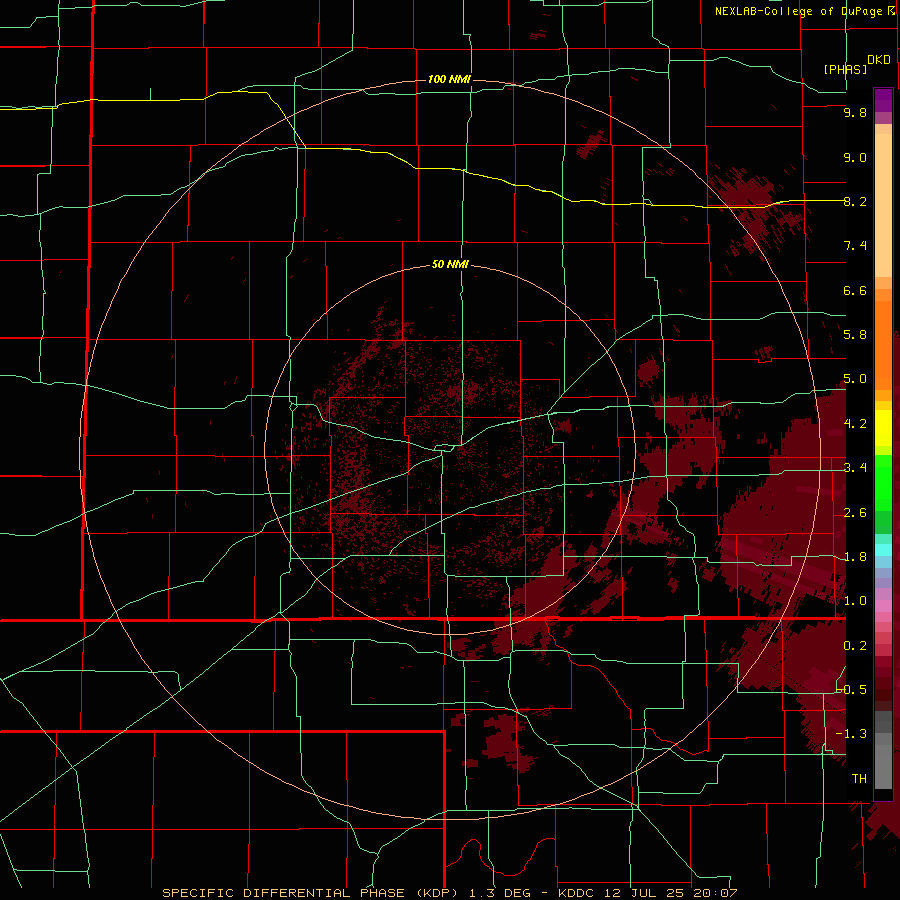Select the 0.2 scale value

click(x=855, y=646)
